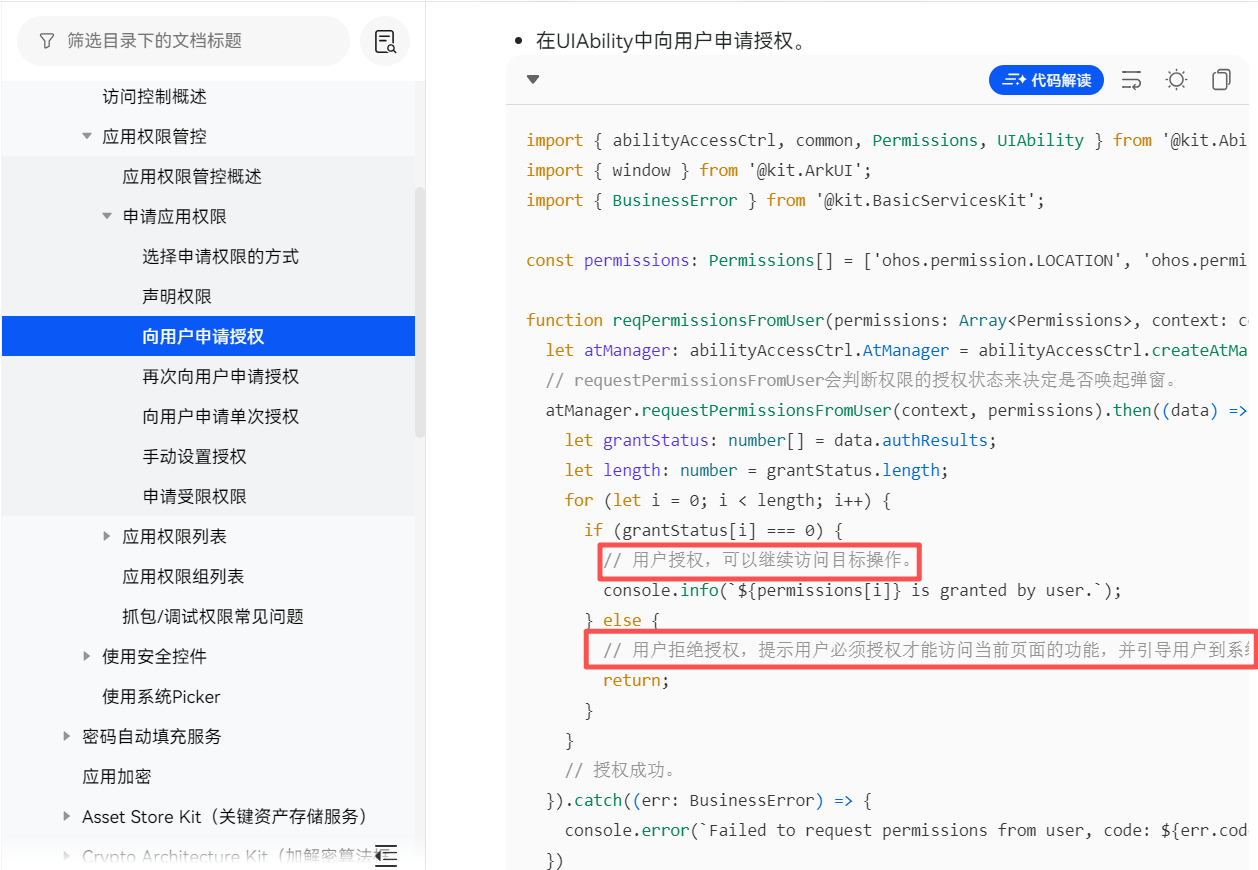The height and width of the screenshot is (870, 1258).
Task: Click the BusinessError import code line
Action: tap(785, 200)
